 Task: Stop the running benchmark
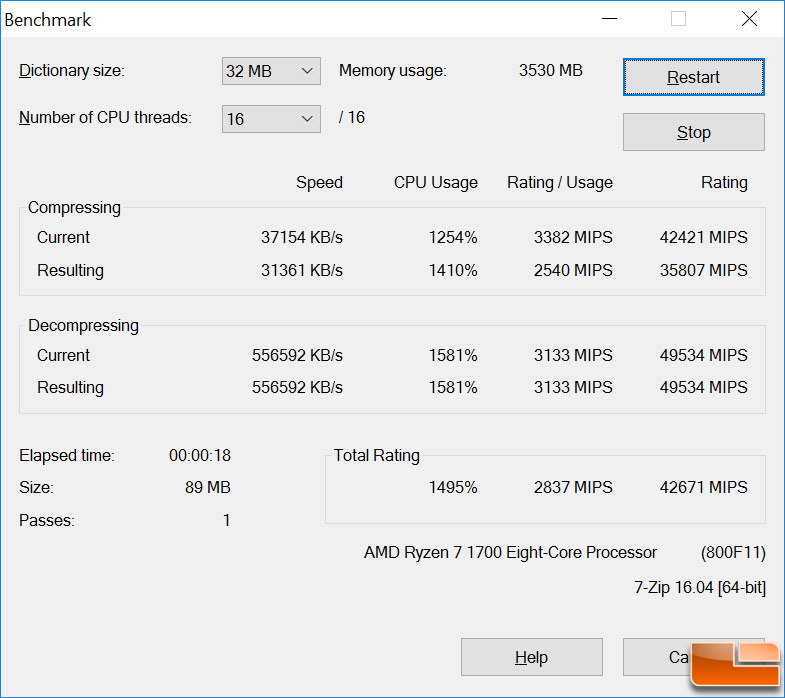tap(693, 132)
